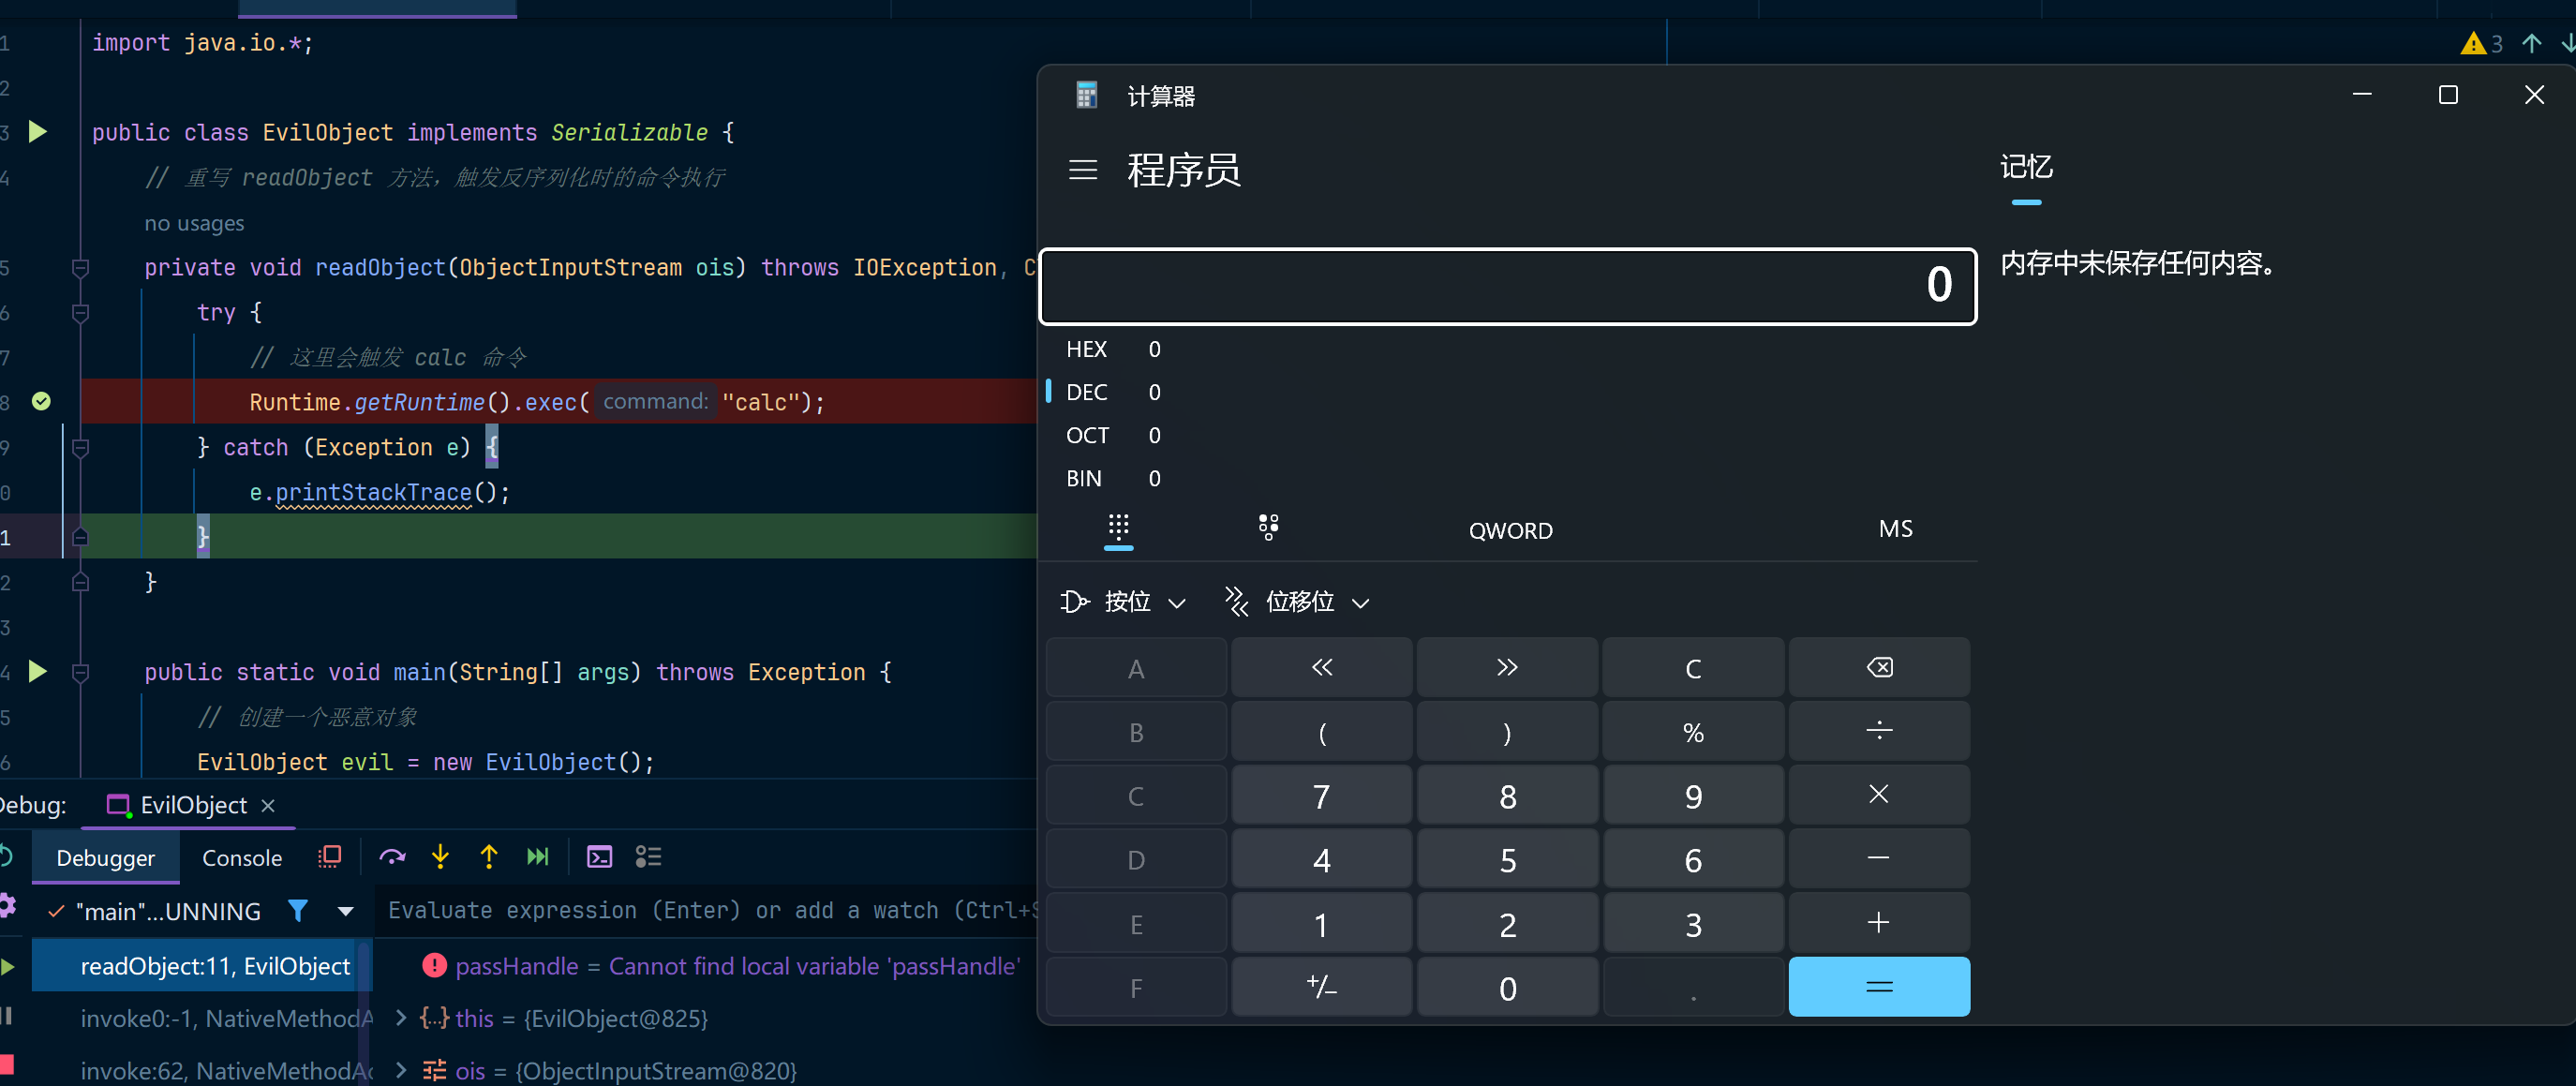Image resolution: width=2576 pixels, height=1086 pixels.
Task: Click the Step Into debugger icon
Action: (x=440, y=857)
